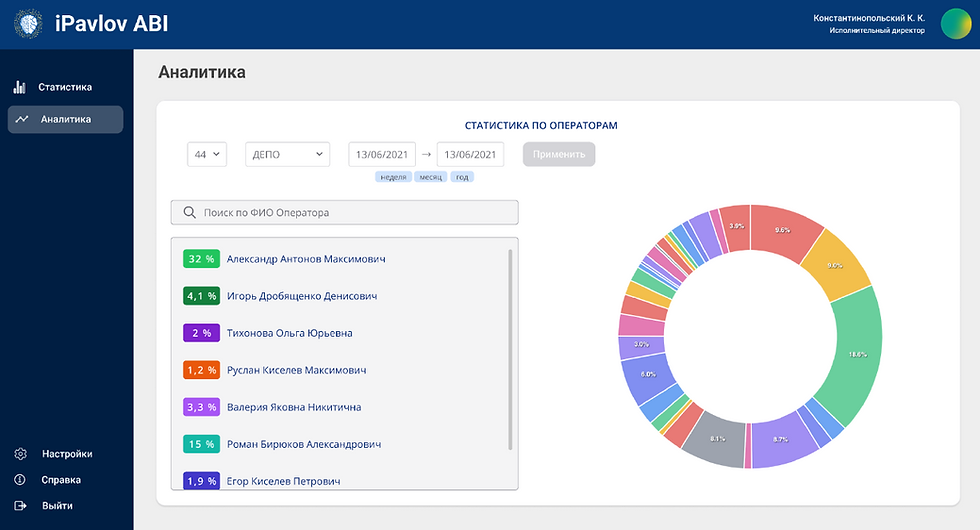
Task: Click the search magnifier icon
Action: (x=189, y=212)
